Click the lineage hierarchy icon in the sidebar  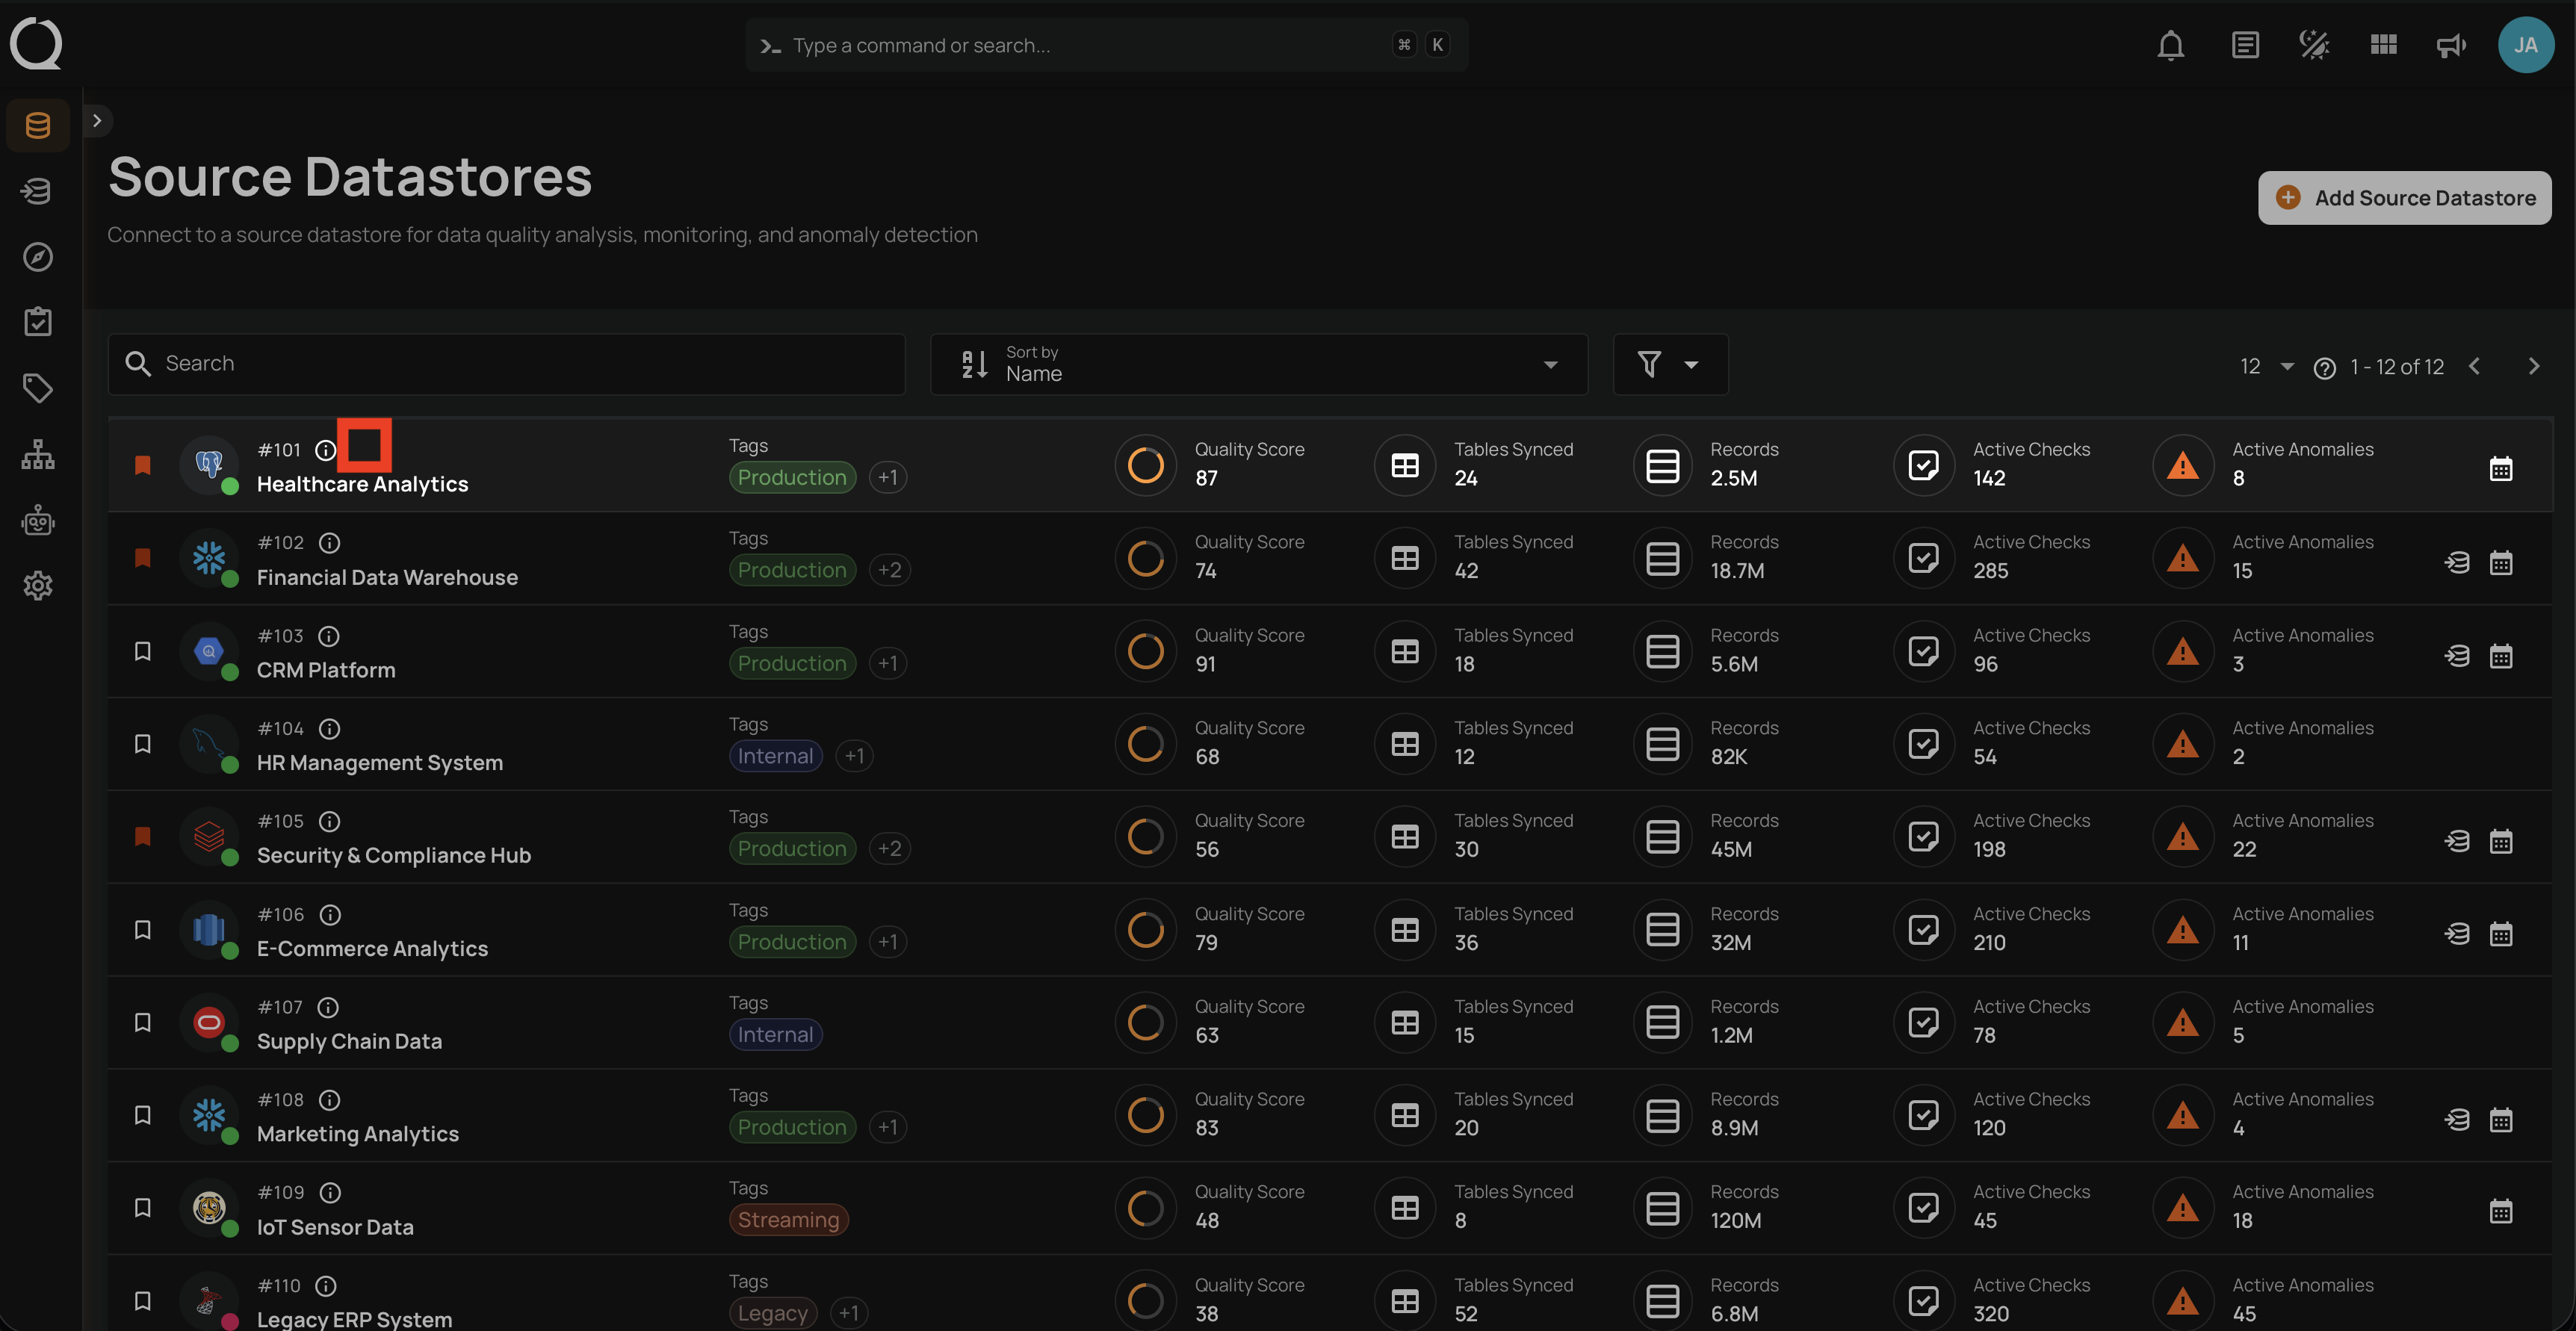coord(37,454)
